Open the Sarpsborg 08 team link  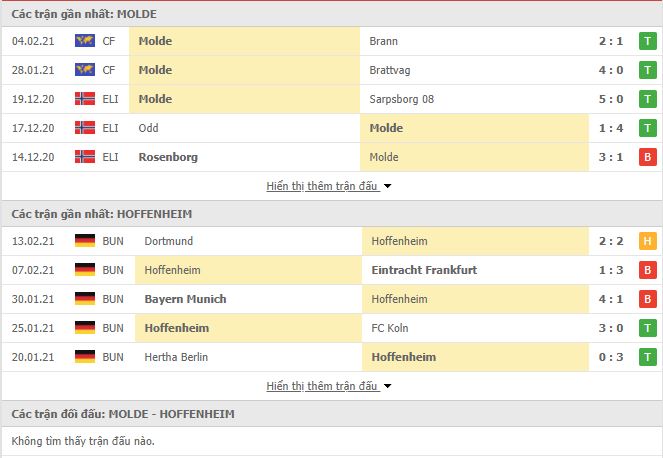click(402, 99)
